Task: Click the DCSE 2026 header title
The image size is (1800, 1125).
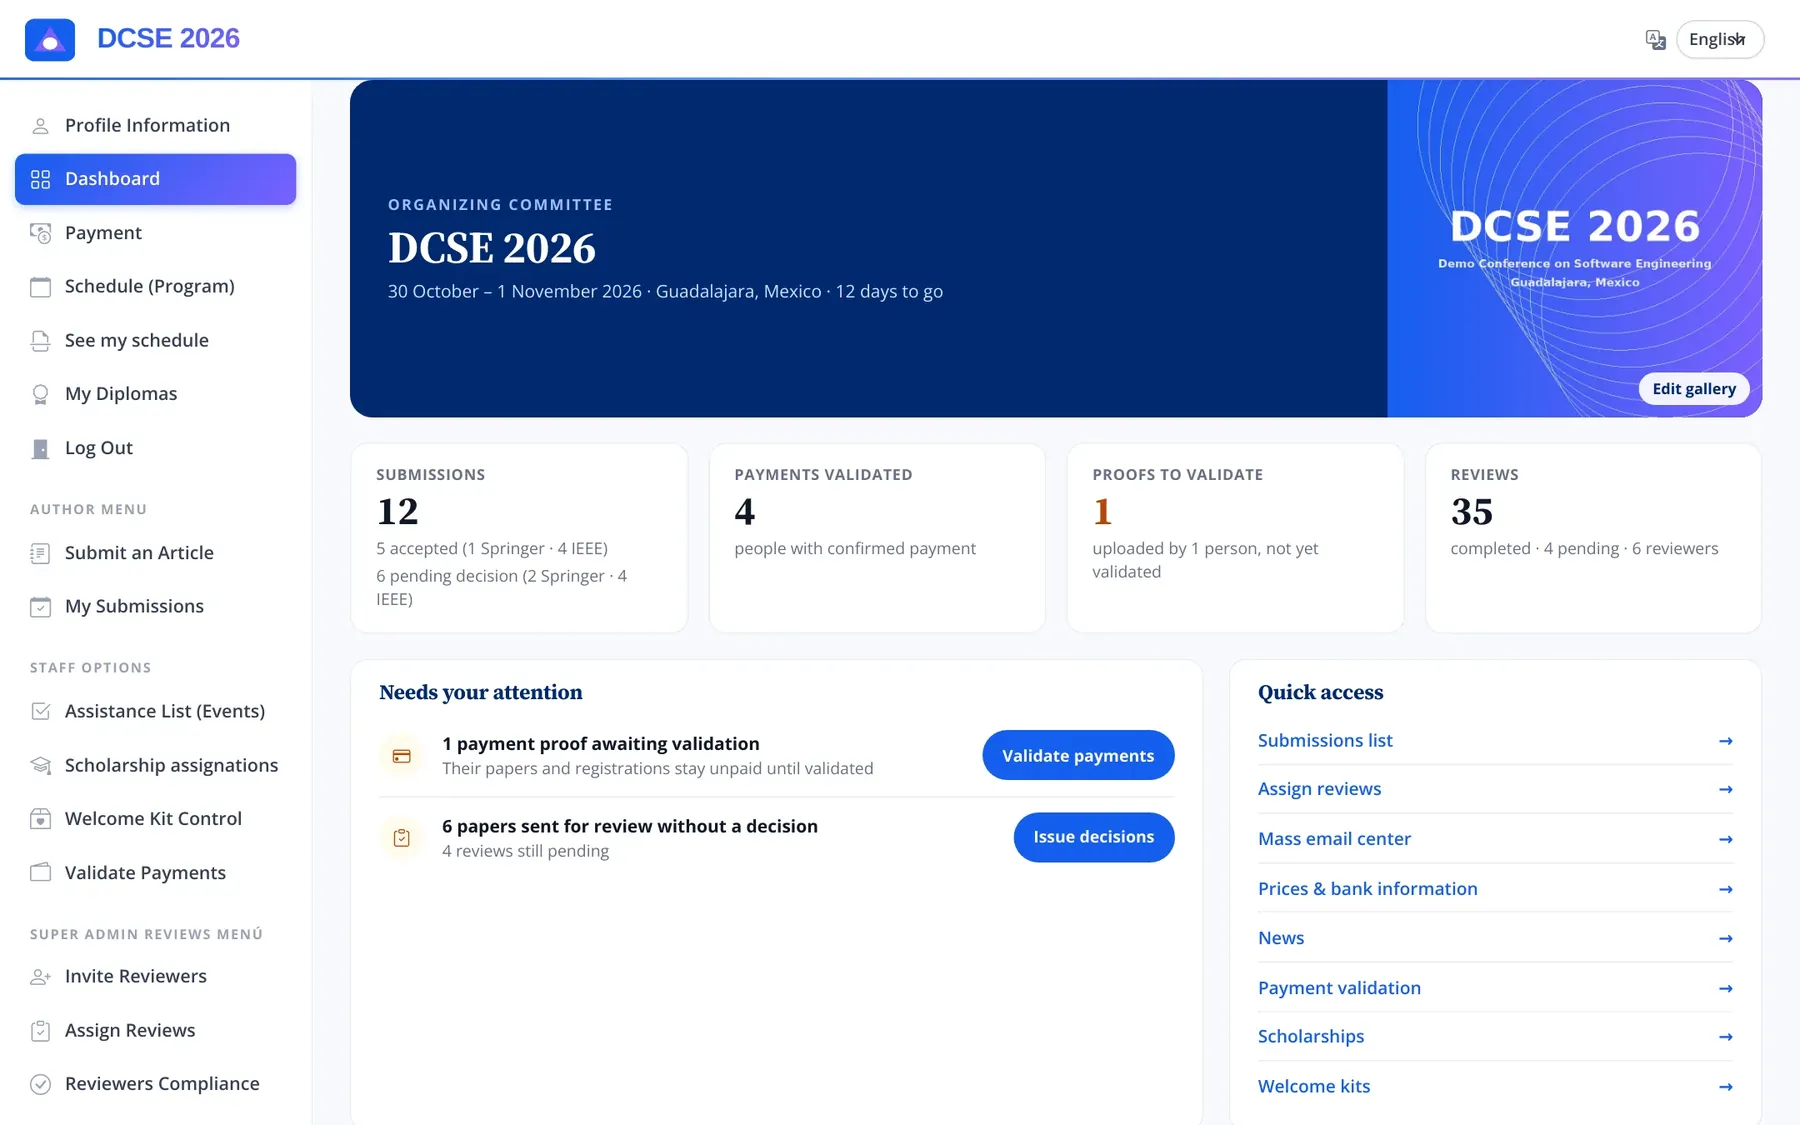Action: pos(168,38)
